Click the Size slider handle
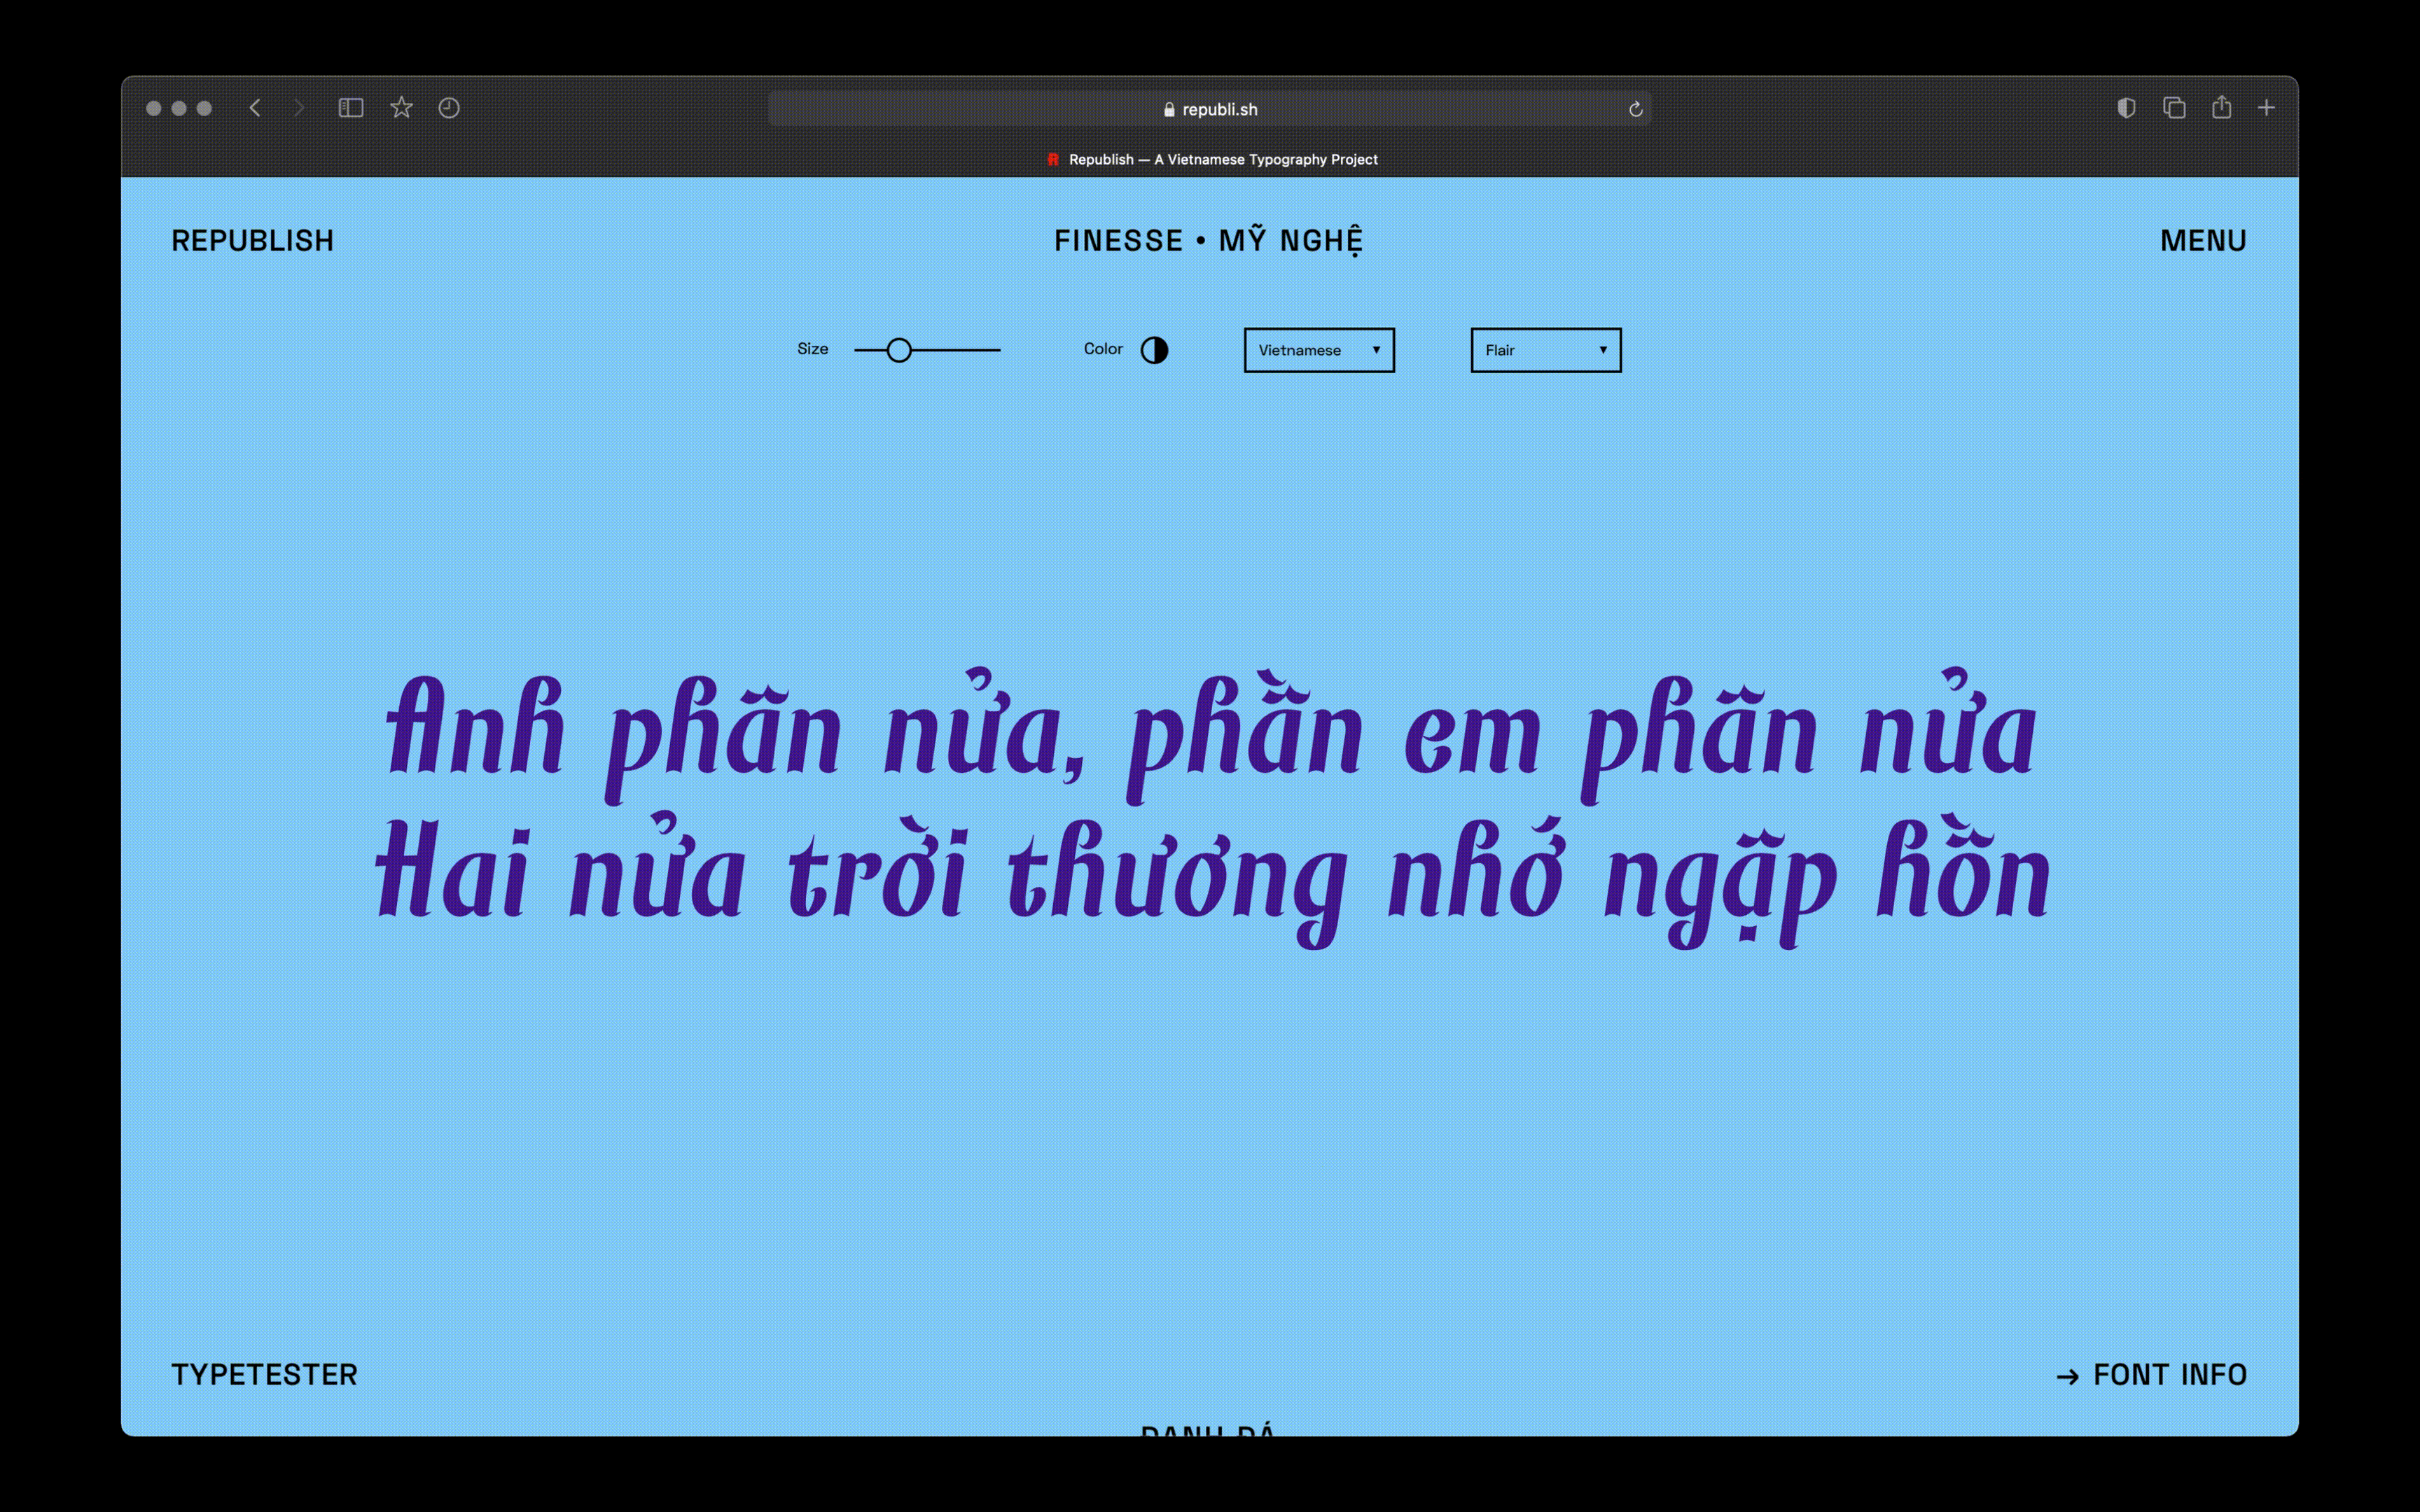The height and width of the screenshot is (1512, 2420). point(899,350)
